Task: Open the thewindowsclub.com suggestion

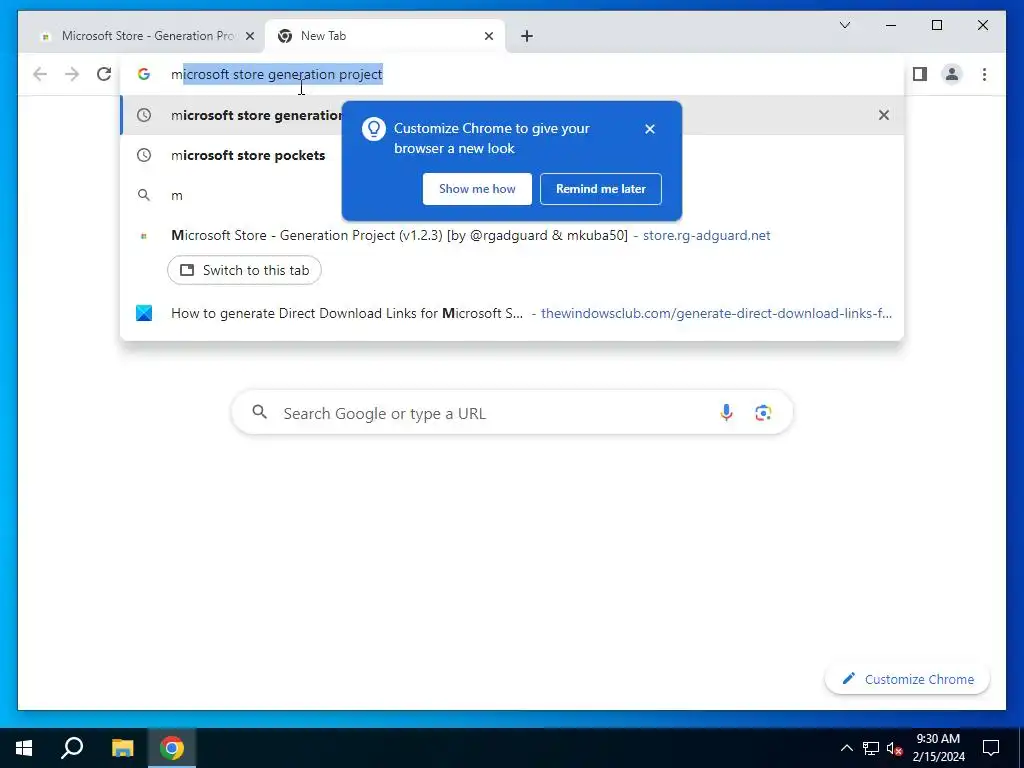Action: pyautogui.click(x=512, y=313)
